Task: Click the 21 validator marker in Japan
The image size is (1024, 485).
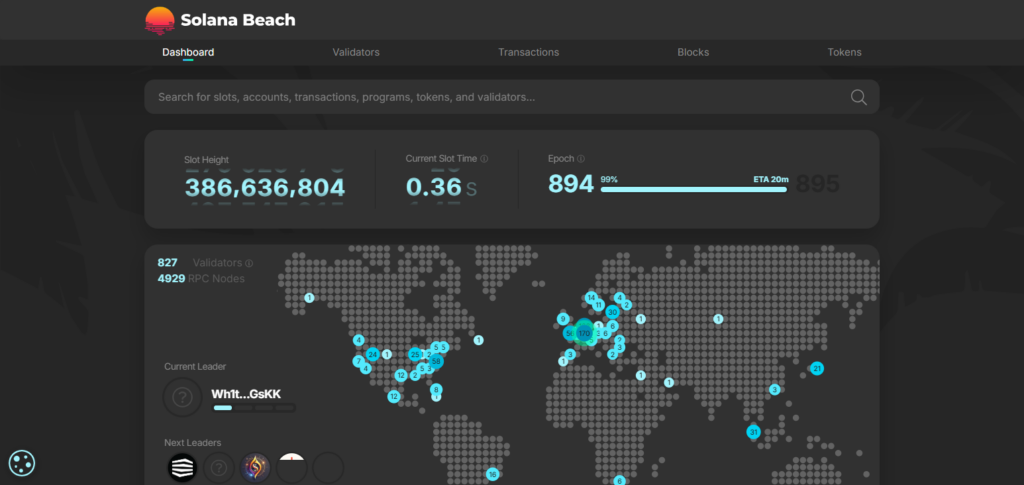Action: 817,369
